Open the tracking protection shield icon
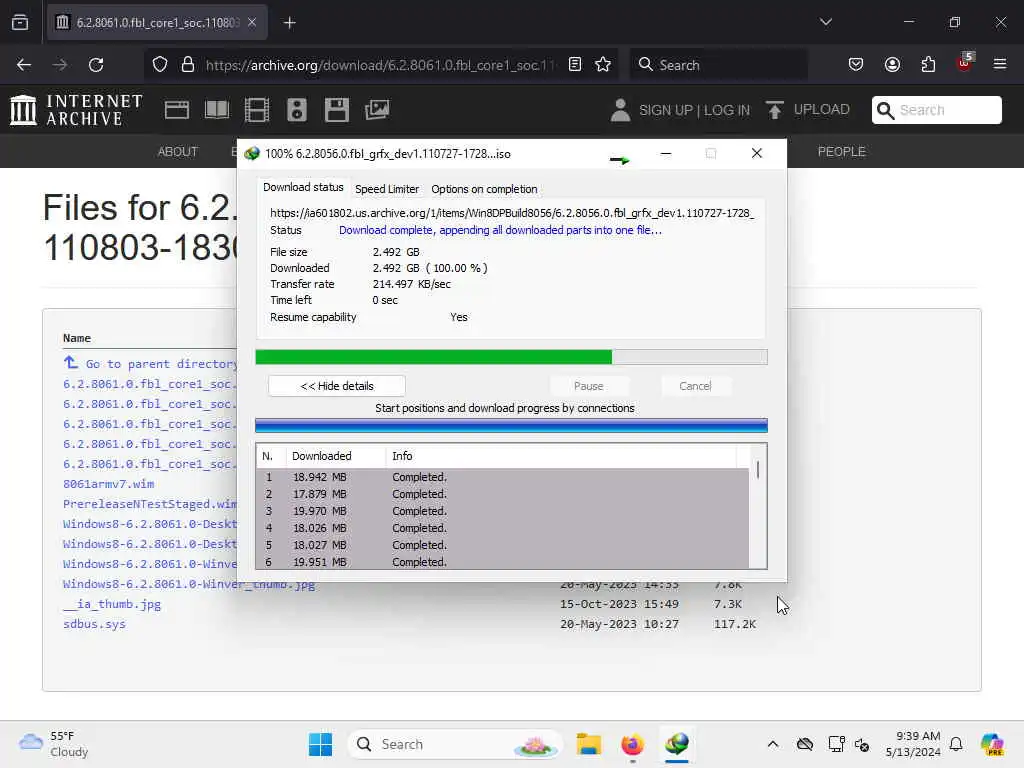Viewport: 1024px width, 768px height. [x=160, y=65]
